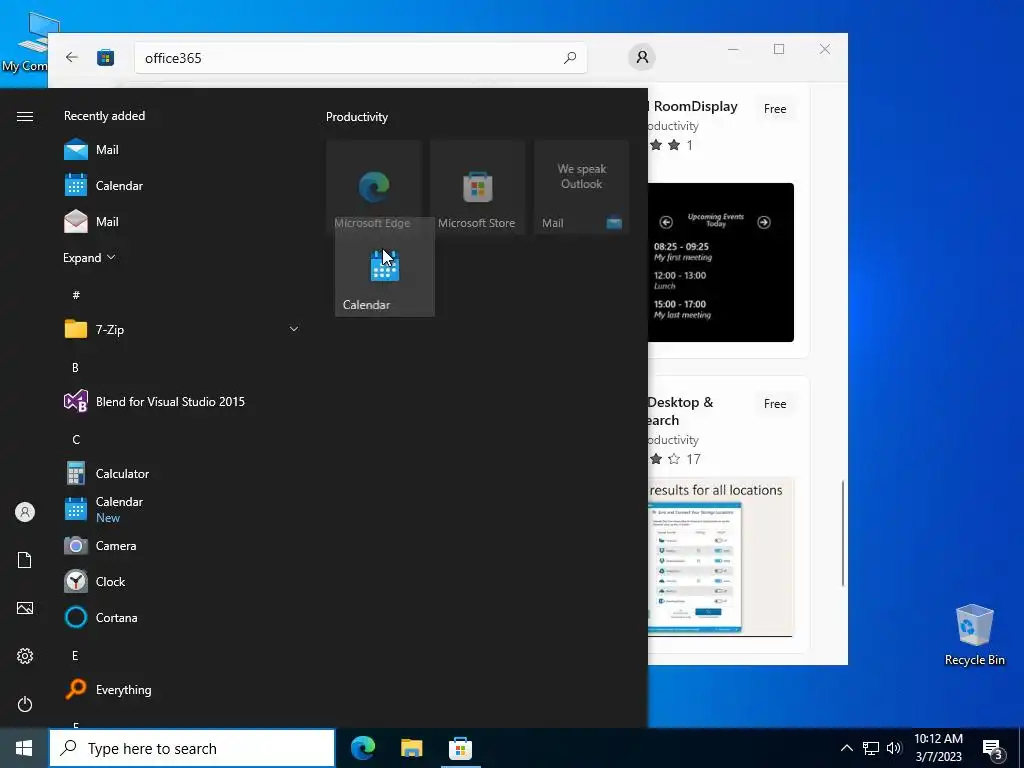Open the Power options in Start sidebar
Screen dimensions: 1024x768
pos(25,704)
